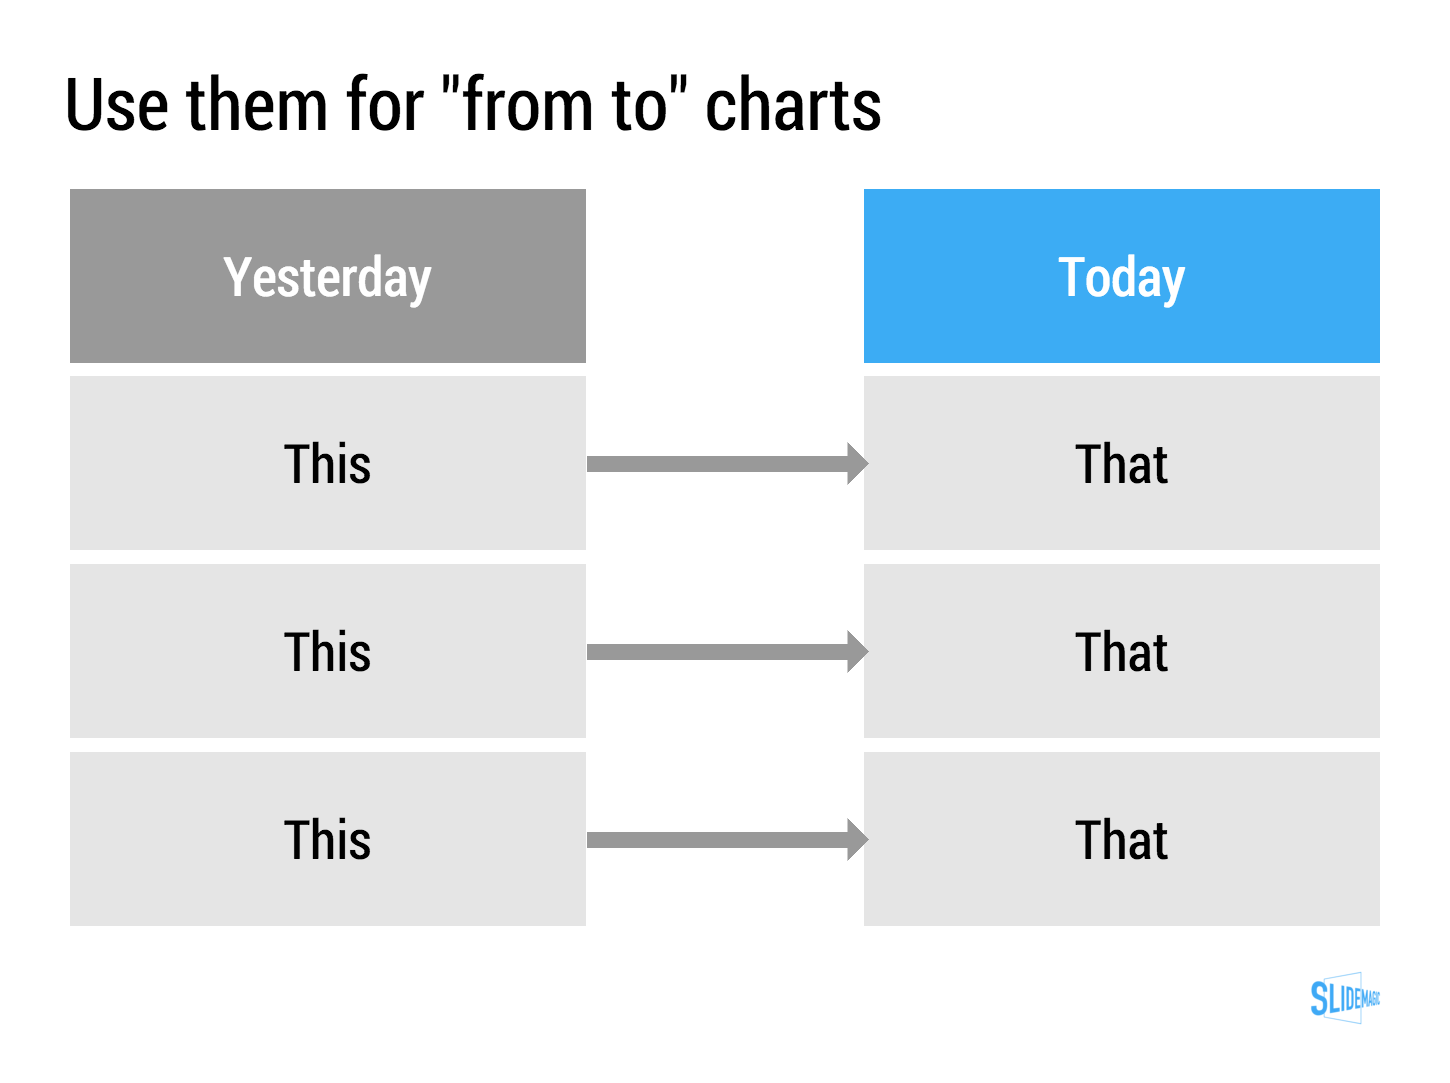This screenshot has width=1450, height=1083.
Task: Select the gray Yesterday header box
Action: pyautogui.click(x=328, y=276)
